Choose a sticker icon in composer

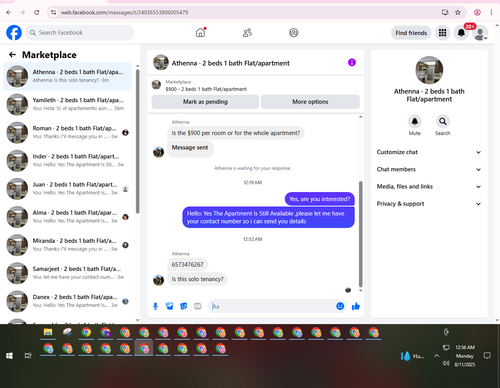(x=184, y=306)
